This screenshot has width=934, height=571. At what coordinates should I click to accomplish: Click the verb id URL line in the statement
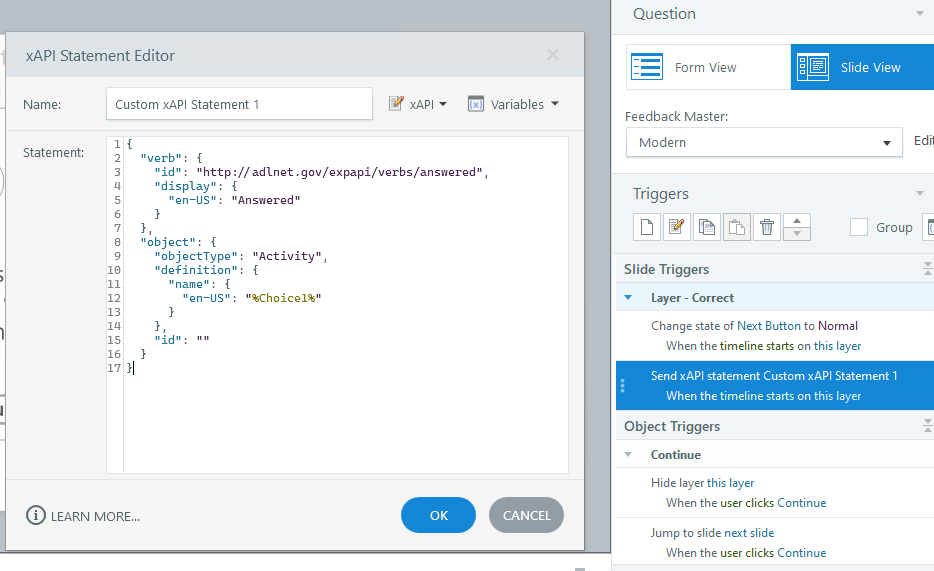coord(321,172)
